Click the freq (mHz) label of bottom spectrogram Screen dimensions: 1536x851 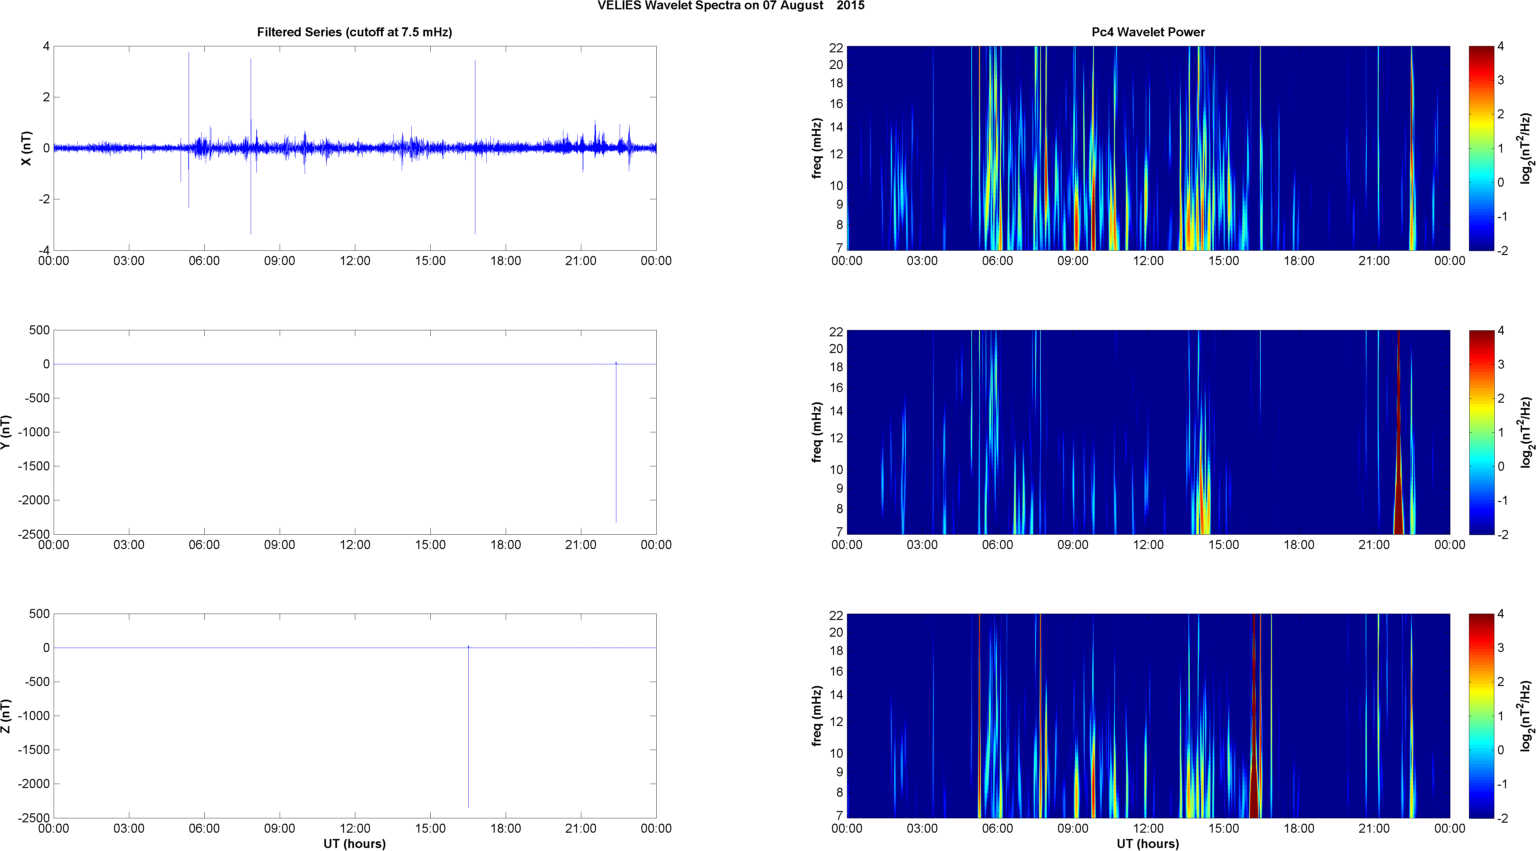pos(817,716)
